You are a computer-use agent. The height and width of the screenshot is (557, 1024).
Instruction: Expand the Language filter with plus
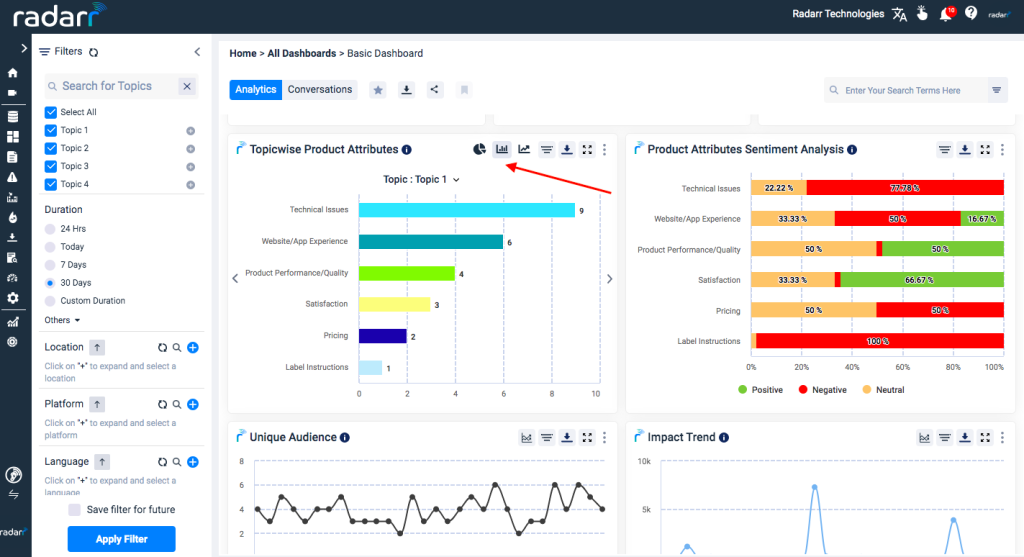(x=193, y=462)
